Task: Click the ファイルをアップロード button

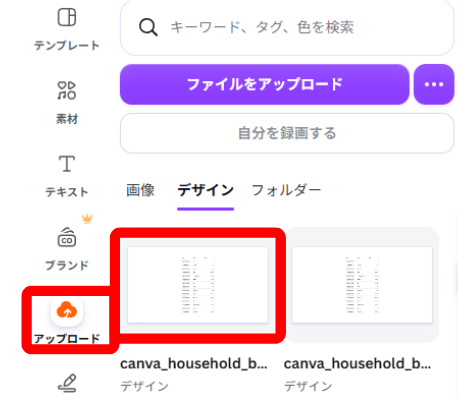Action: tap(265, 84)
